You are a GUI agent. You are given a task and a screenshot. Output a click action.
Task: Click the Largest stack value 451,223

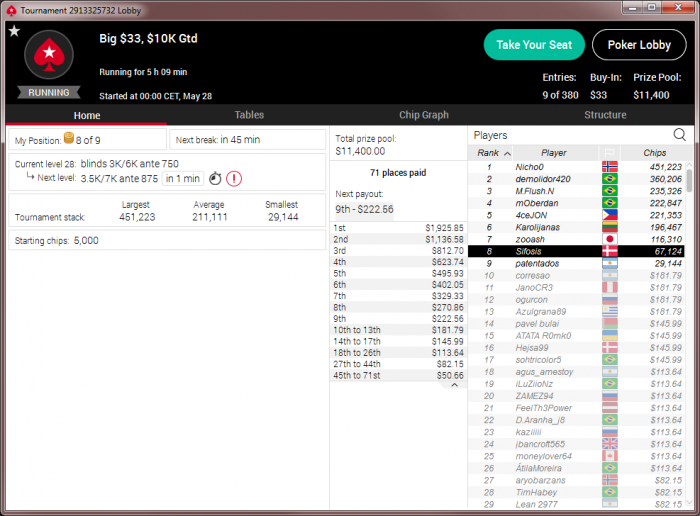click(x=137, y=217)
